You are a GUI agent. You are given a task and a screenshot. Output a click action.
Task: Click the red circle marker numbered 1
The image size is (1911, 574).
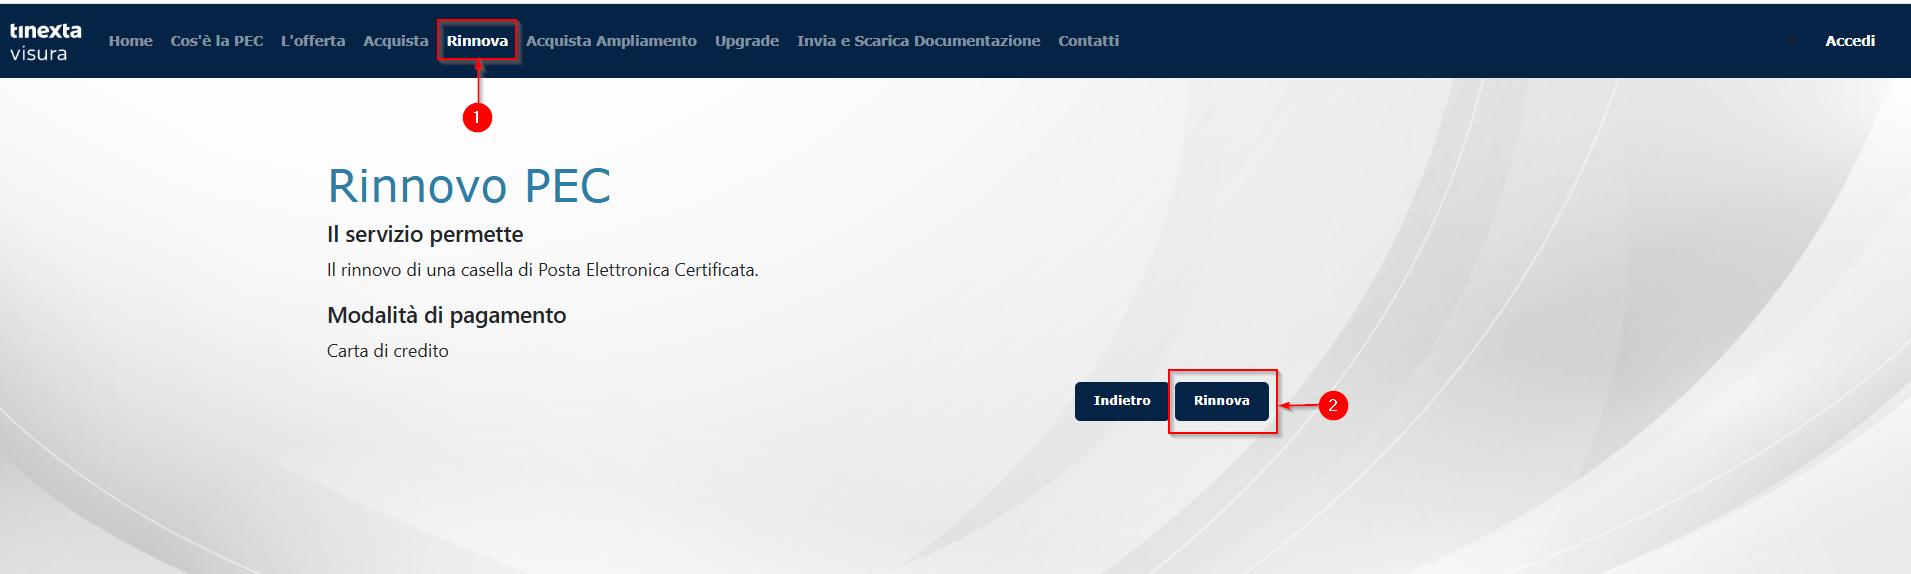pyautogui.click(x=477, y=118)
